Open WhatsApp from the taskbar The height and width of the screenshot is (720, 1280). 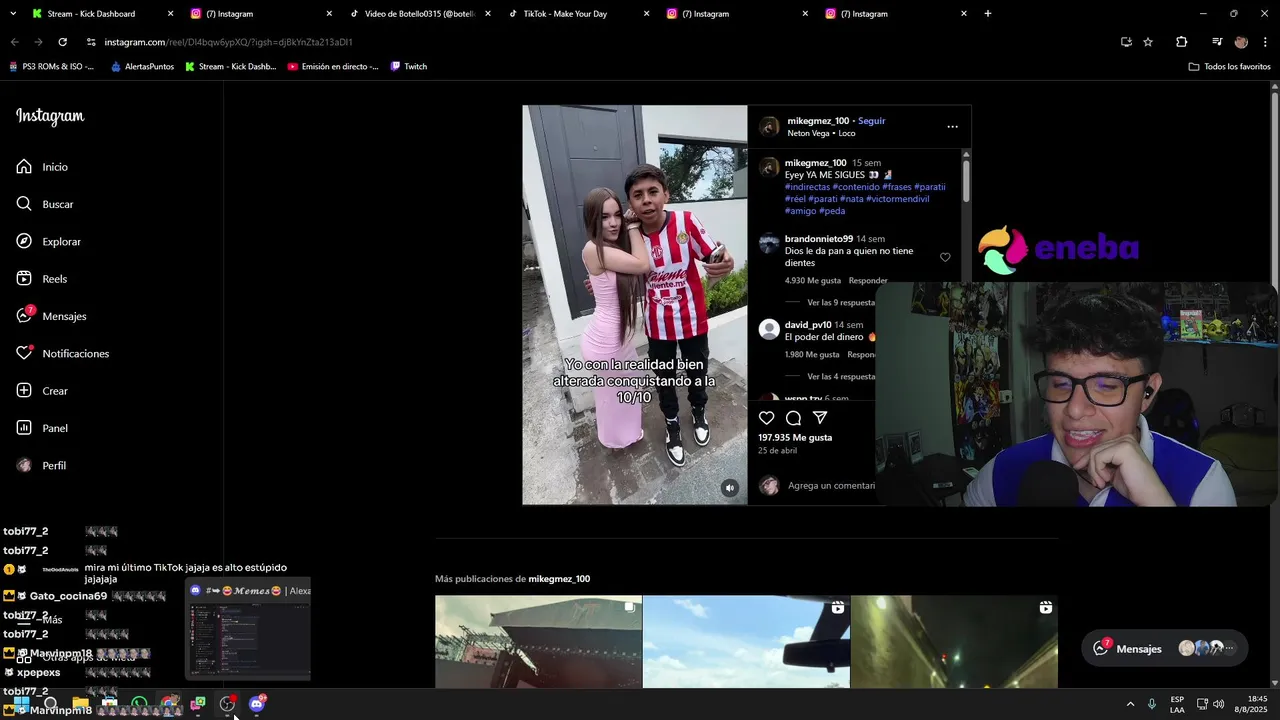point(139,704)
